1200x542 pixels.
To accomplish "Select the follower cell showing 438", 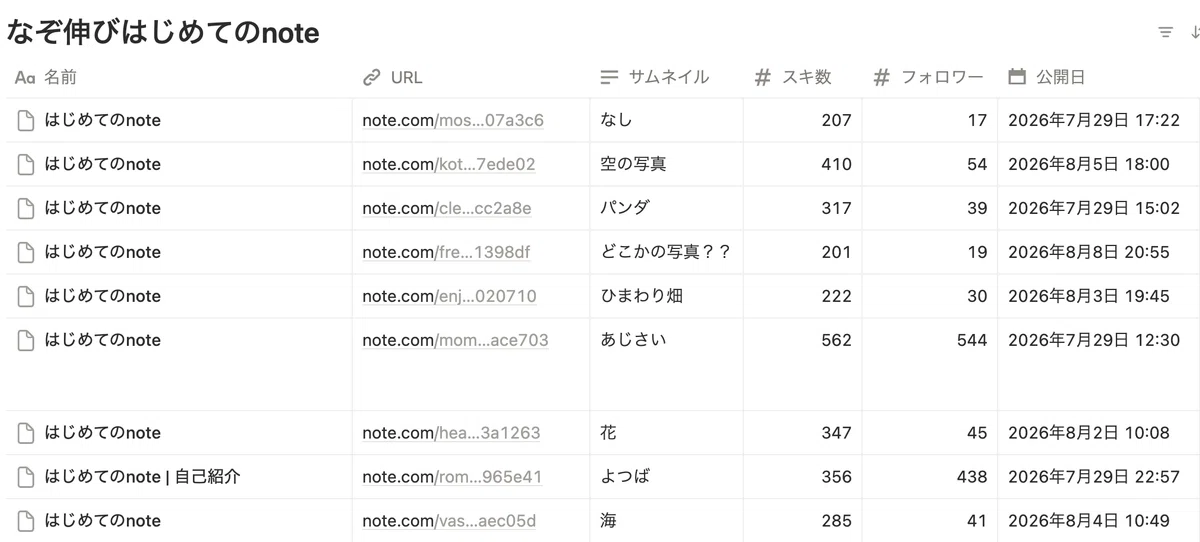I will [x=930, y=477].
